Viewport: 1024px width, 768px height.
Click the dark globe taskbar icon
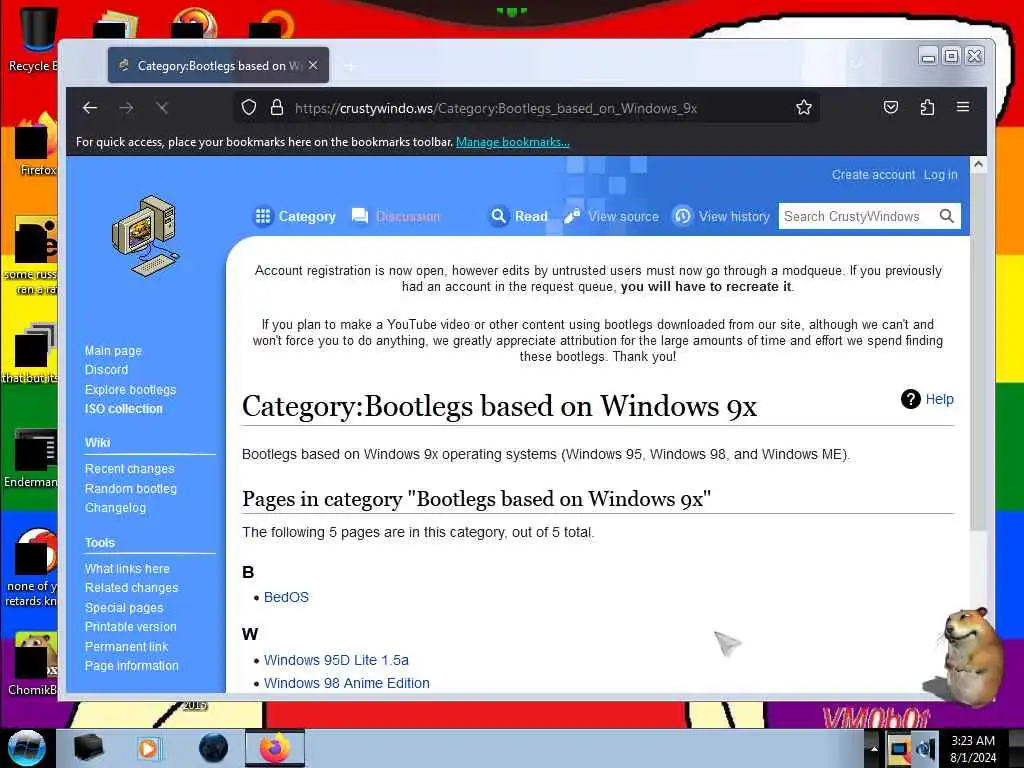click(x=213, y=748)
